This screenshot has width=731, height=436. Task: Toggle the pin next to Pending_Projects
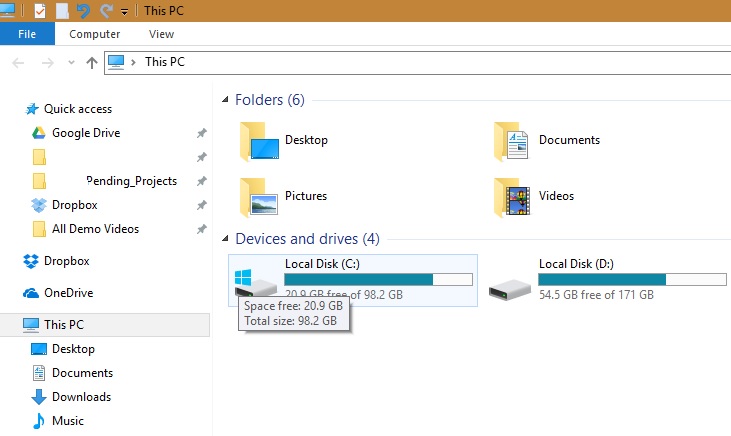coord(201,181)
